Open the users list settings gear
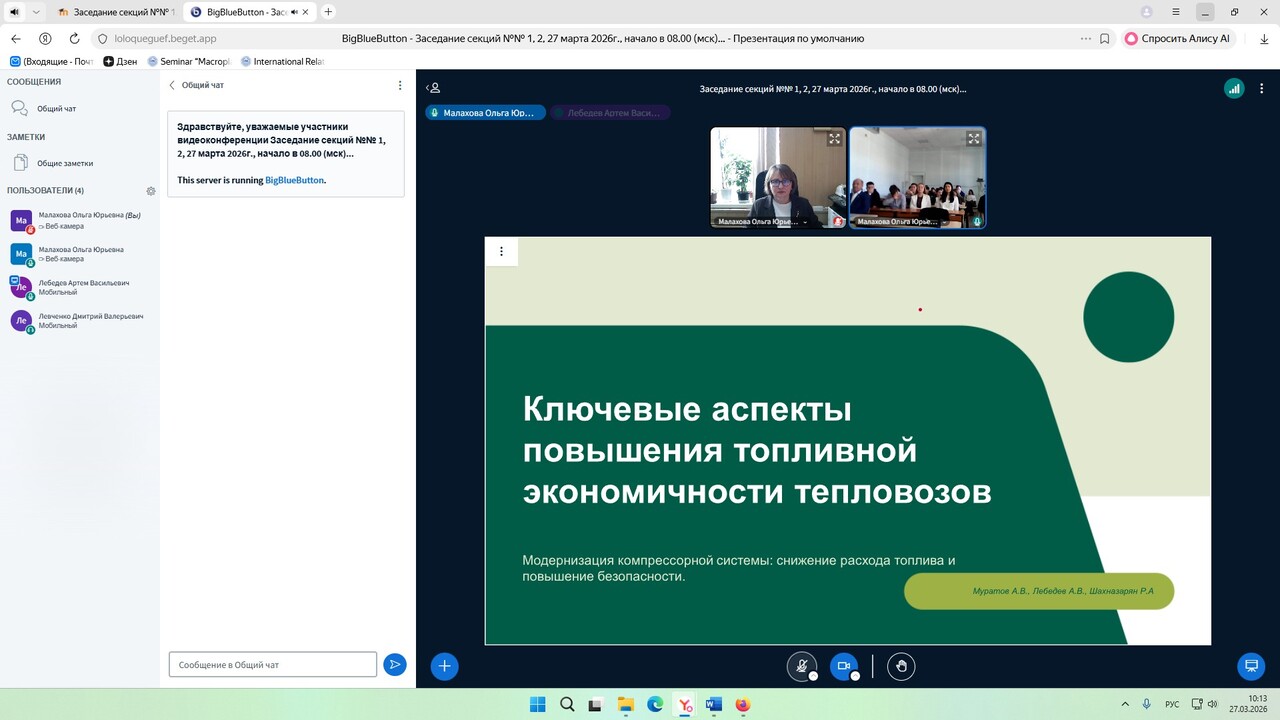Viewport: 1280px width, 720px height. [151, 190]
